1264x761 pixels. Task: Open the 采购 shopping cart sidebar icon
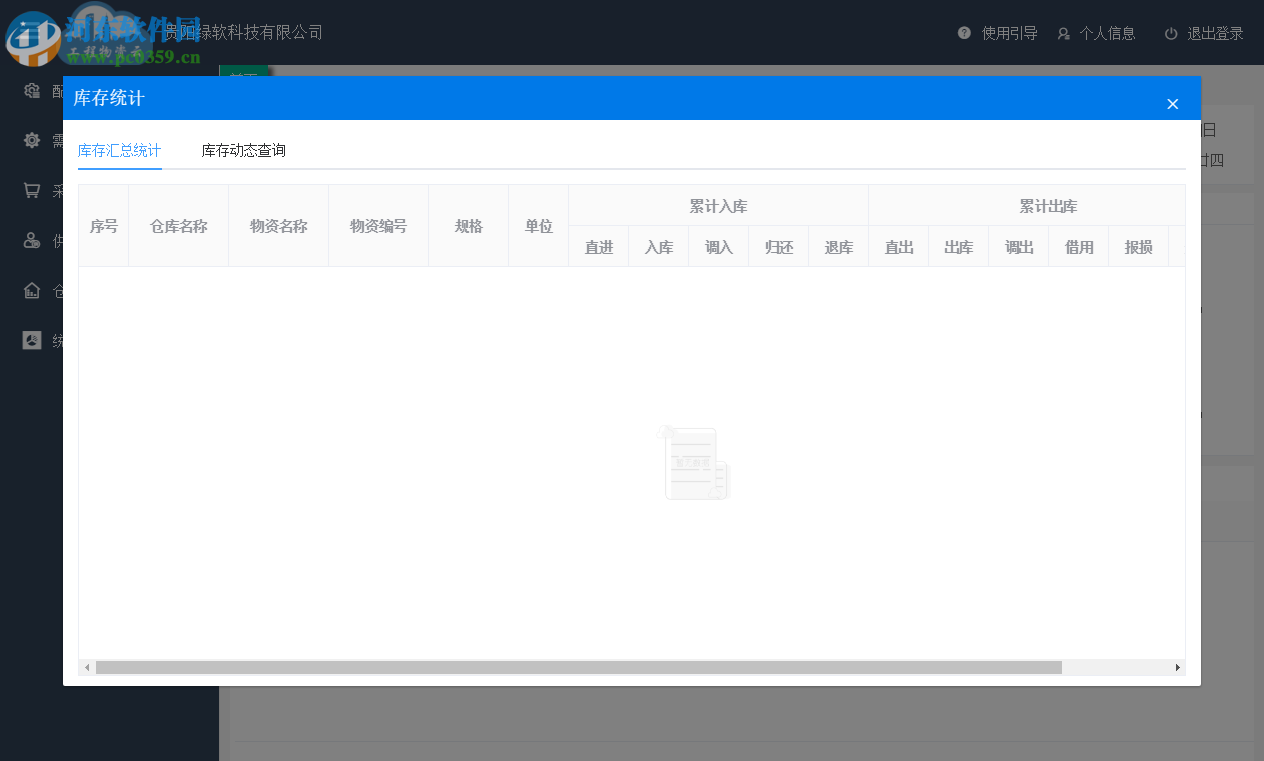[x=30, y=190]
